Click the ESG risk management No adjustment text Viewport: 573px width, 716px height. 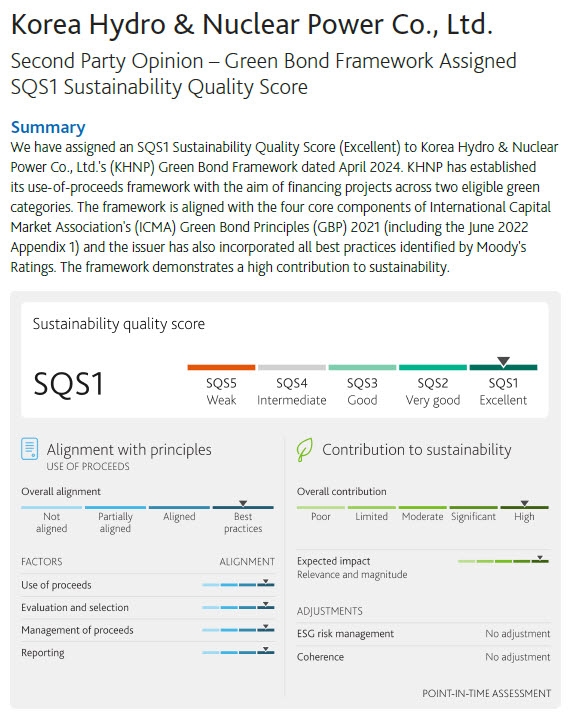(517, 634)
